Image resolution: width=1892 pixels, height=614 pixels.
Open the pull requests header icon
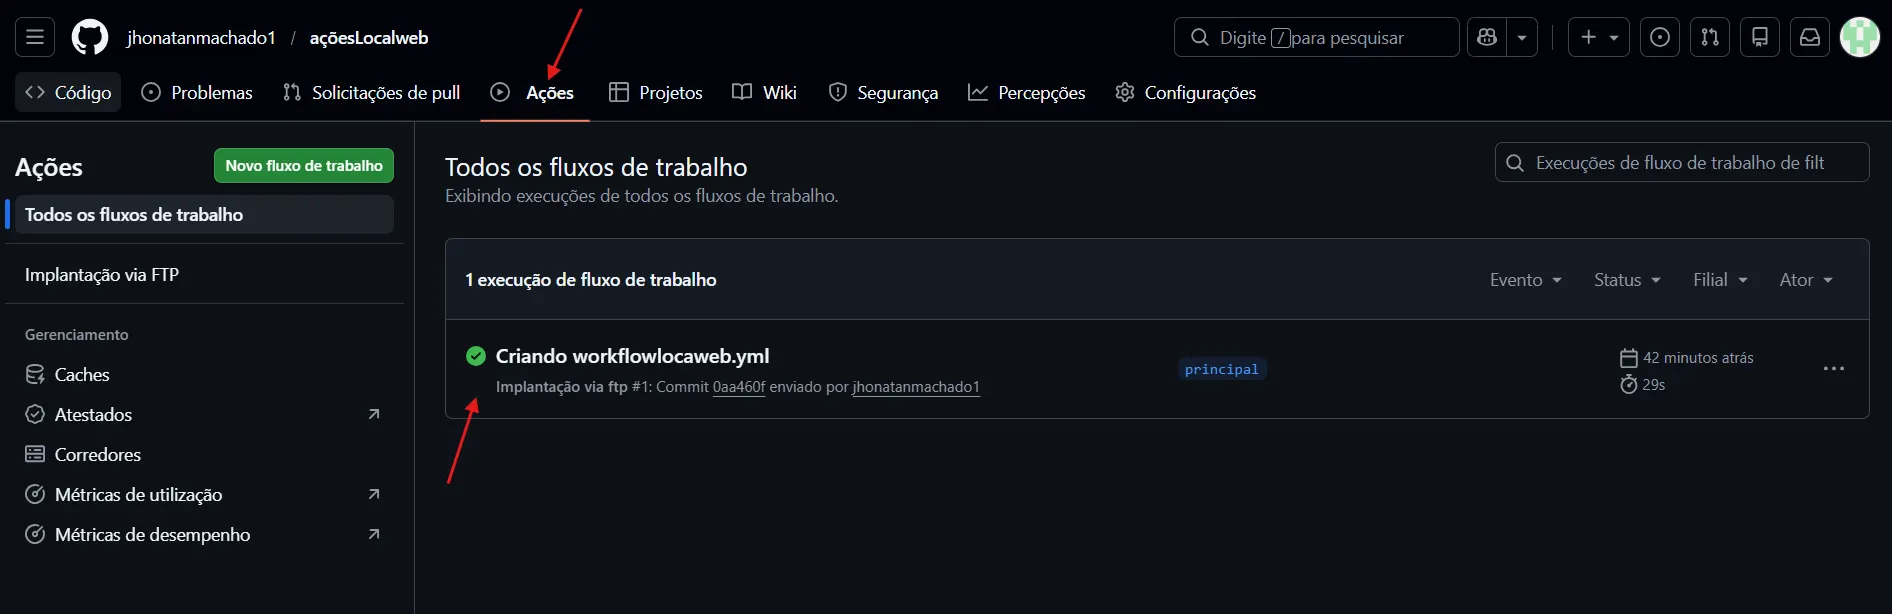click(x=1710, y=38)
